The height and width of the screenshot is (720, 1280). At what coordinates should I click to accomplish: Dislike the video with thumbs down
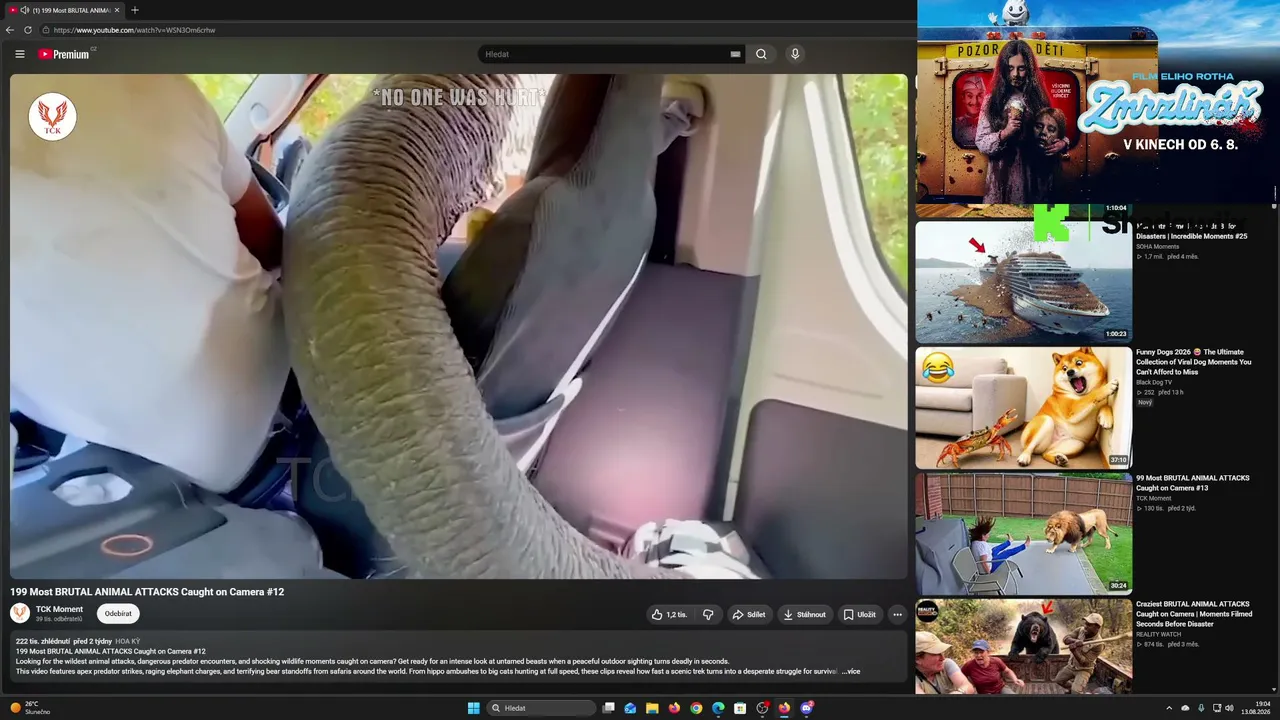pyautogui.click(x=708, y=615)
